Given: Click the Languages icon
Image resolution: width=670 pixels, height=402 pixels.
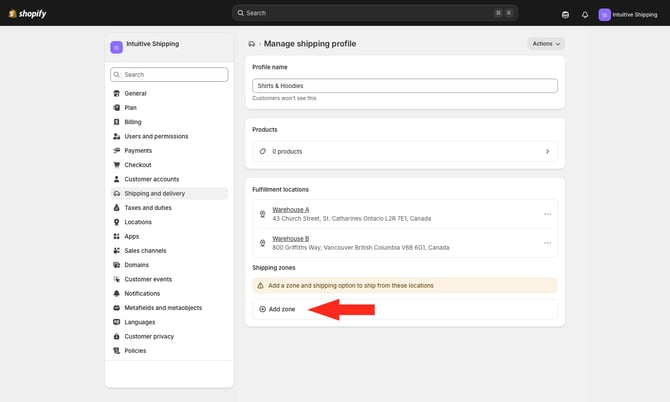Looking at the screenshot, I should tap(116, 322).
